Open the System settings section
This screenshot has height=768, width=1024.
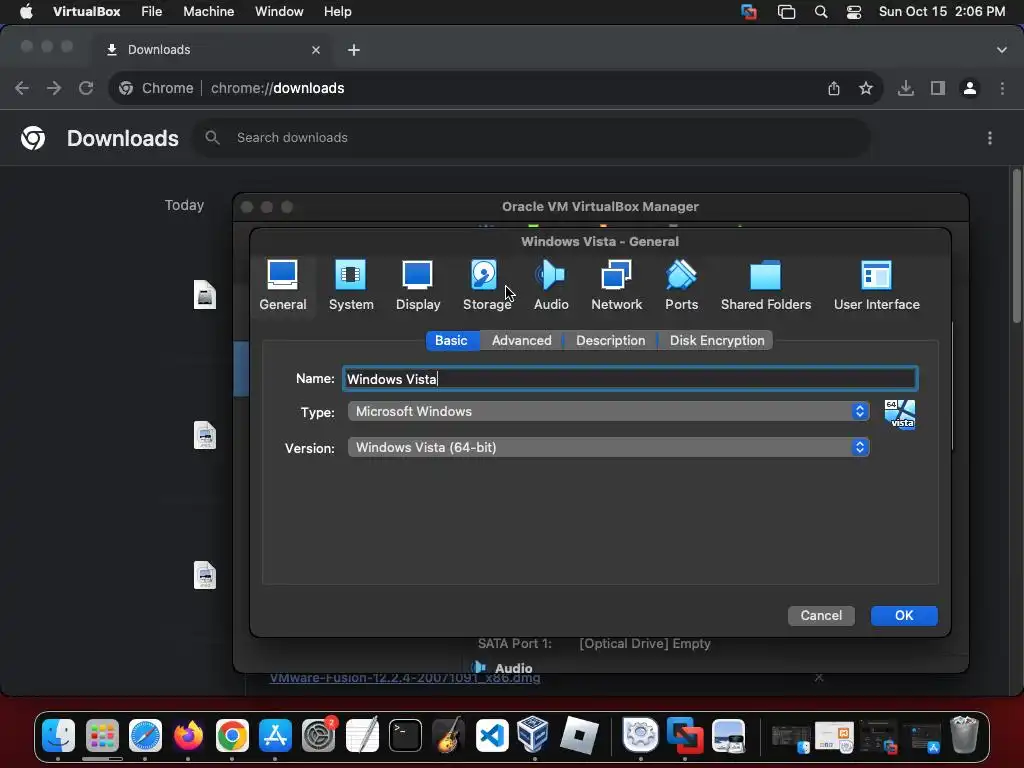click(x=351, y=285)
